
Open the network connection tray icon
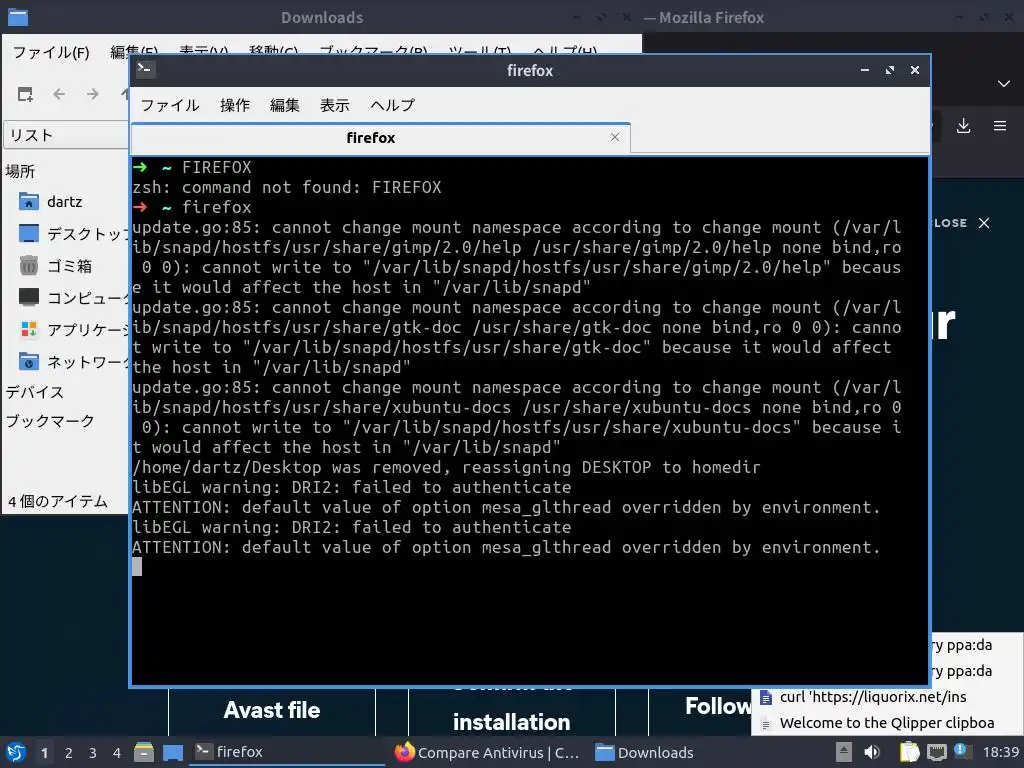[936, 752]
